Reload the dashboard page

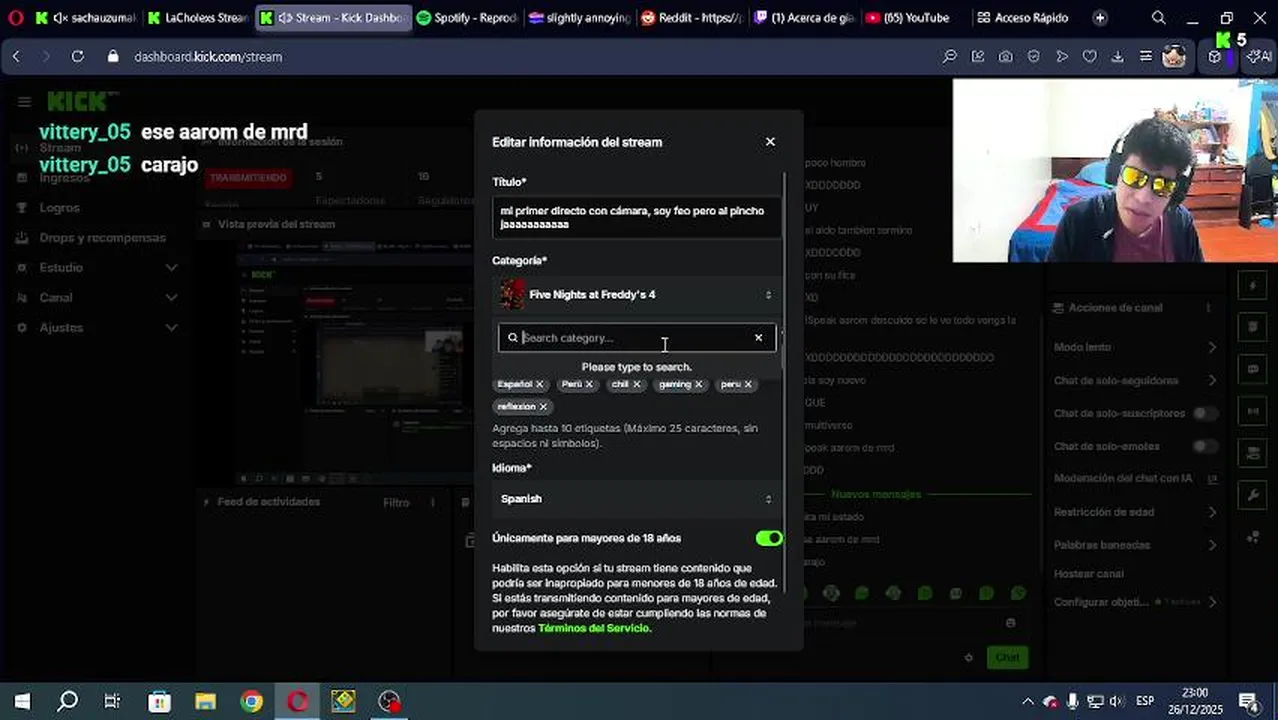click(77, 57)
